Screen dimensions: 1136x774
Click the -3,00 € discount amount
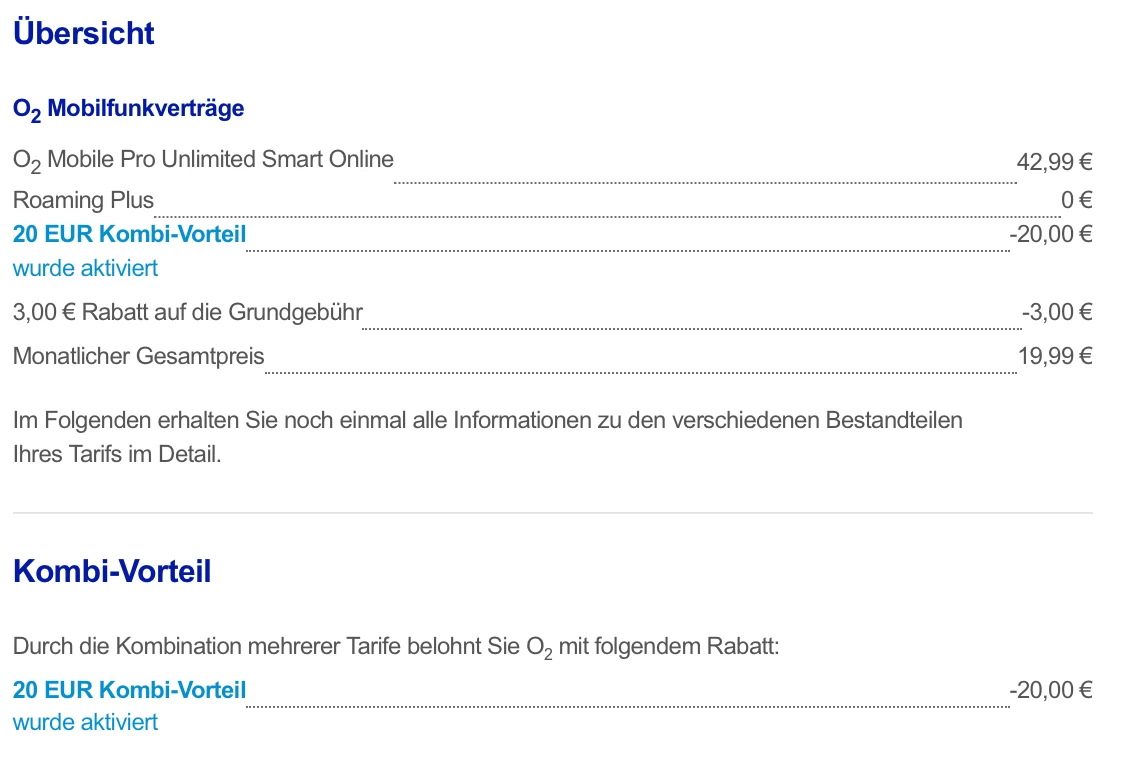(x=1056, y=312)
